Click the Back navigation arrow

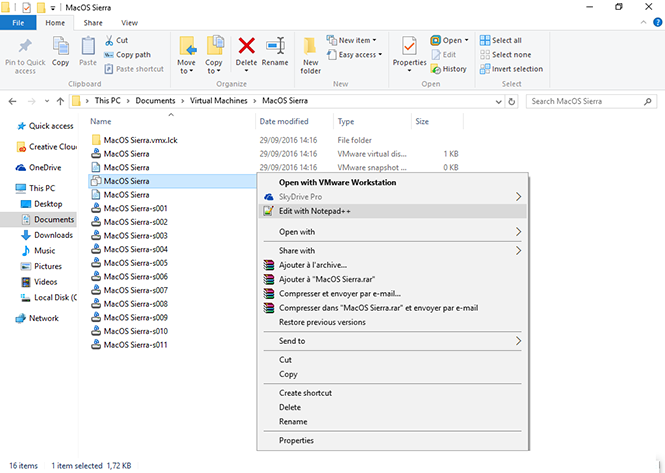(12, 101)
